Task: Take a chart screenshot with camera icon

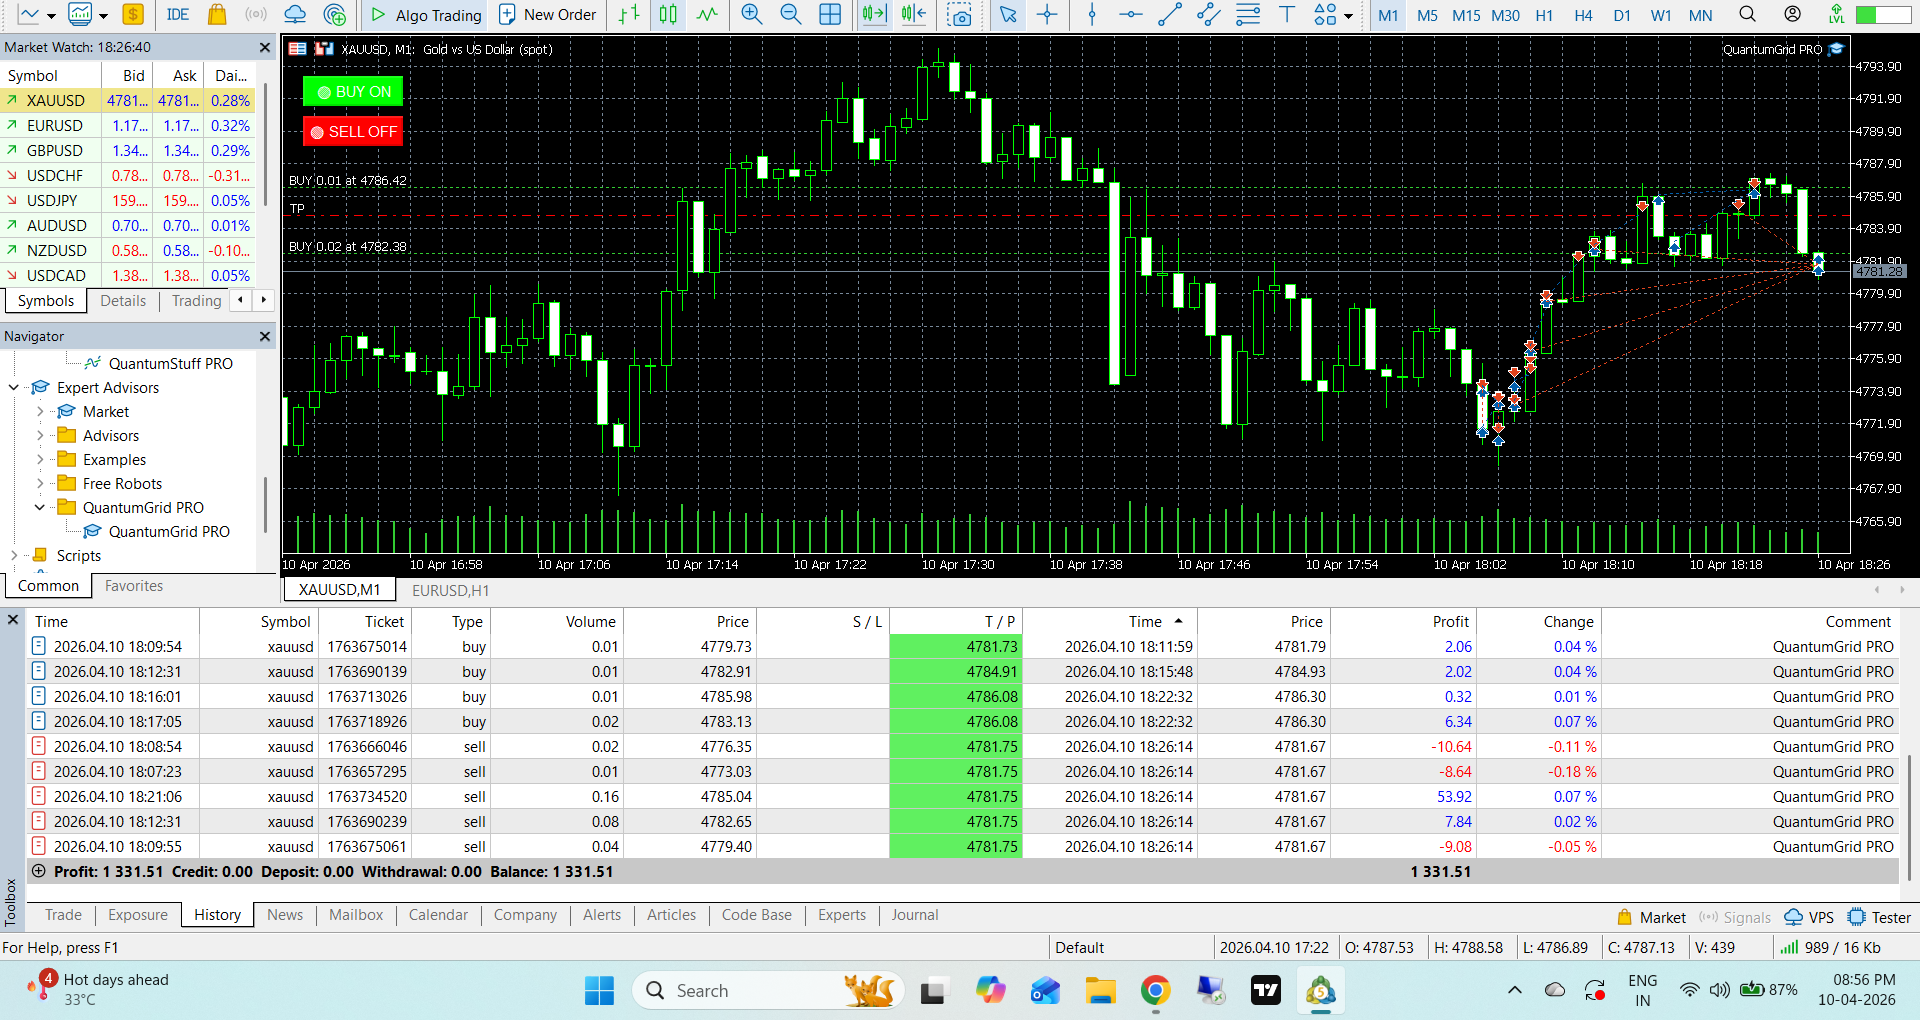Action: [x=960, y=14]
